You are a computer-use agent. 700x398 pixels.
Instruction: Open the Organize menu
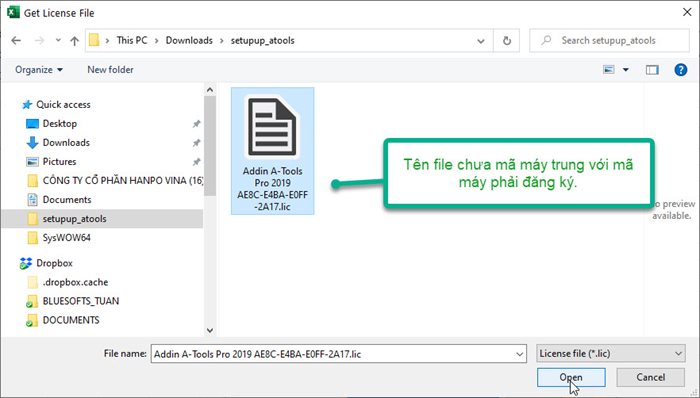pos(39,70)
